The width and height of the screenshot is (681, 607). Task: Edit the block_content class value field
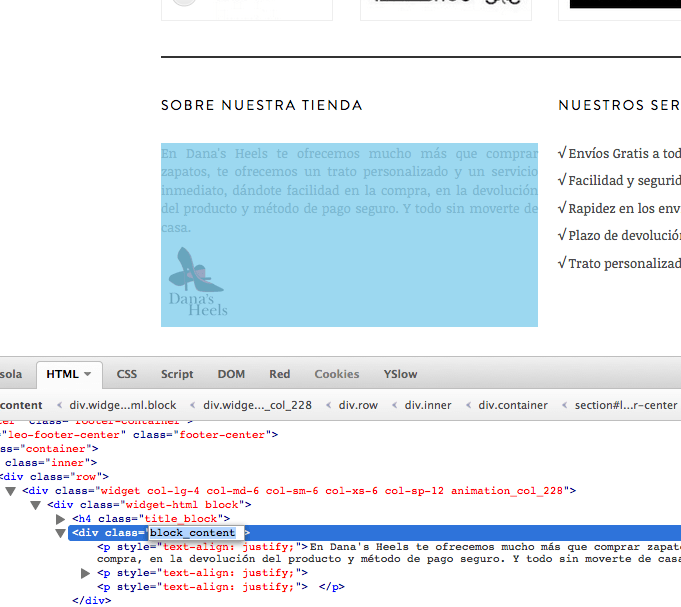click(x=196, y=533)
